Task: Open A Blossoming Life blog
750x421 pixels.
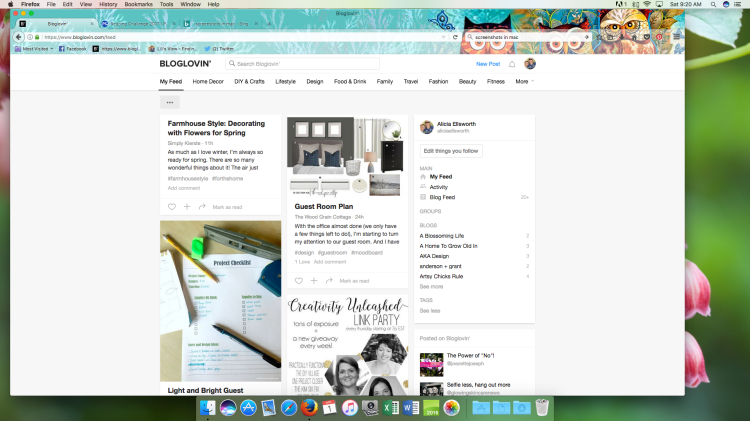Action: point(441,236)
